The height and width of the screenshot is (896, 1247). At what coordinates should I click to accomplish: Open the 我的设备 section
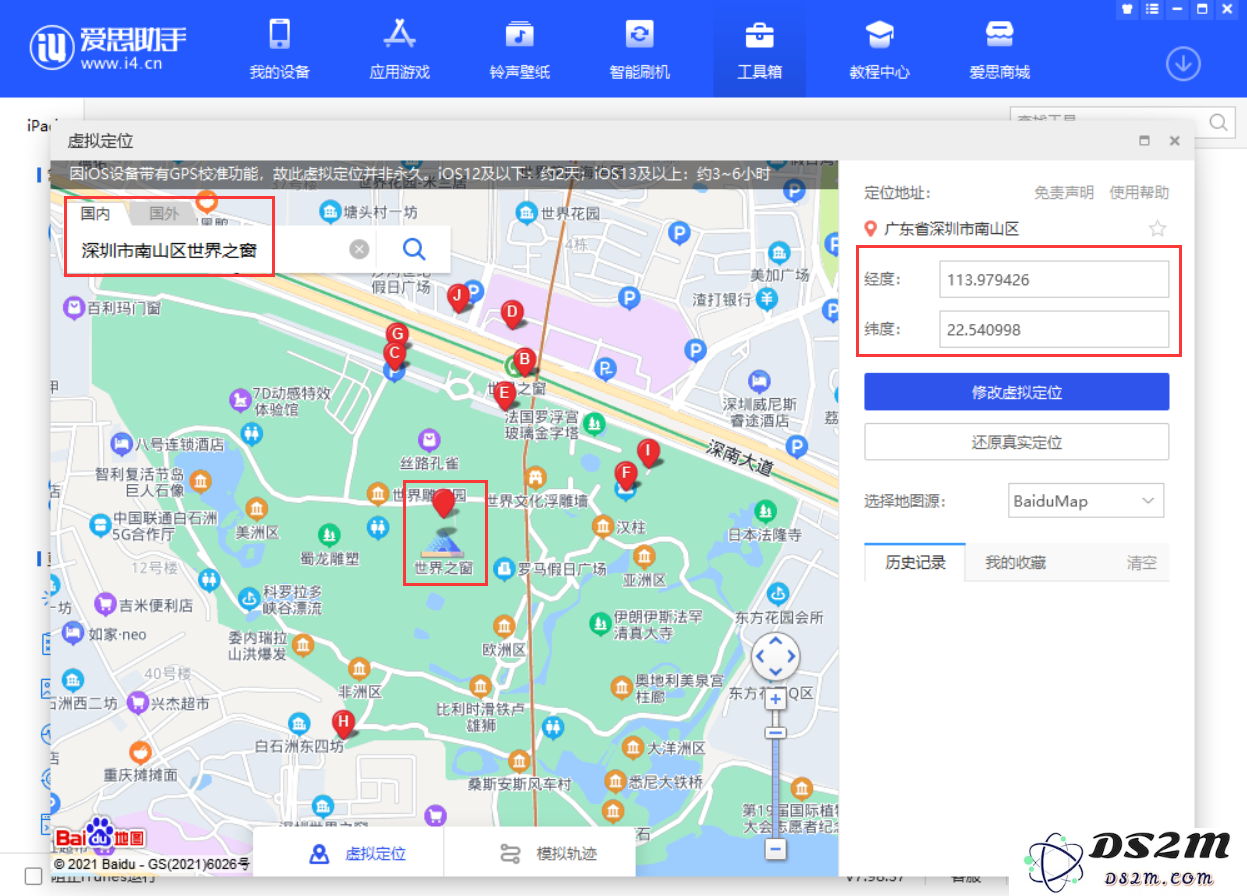click(x=279, y=49)
